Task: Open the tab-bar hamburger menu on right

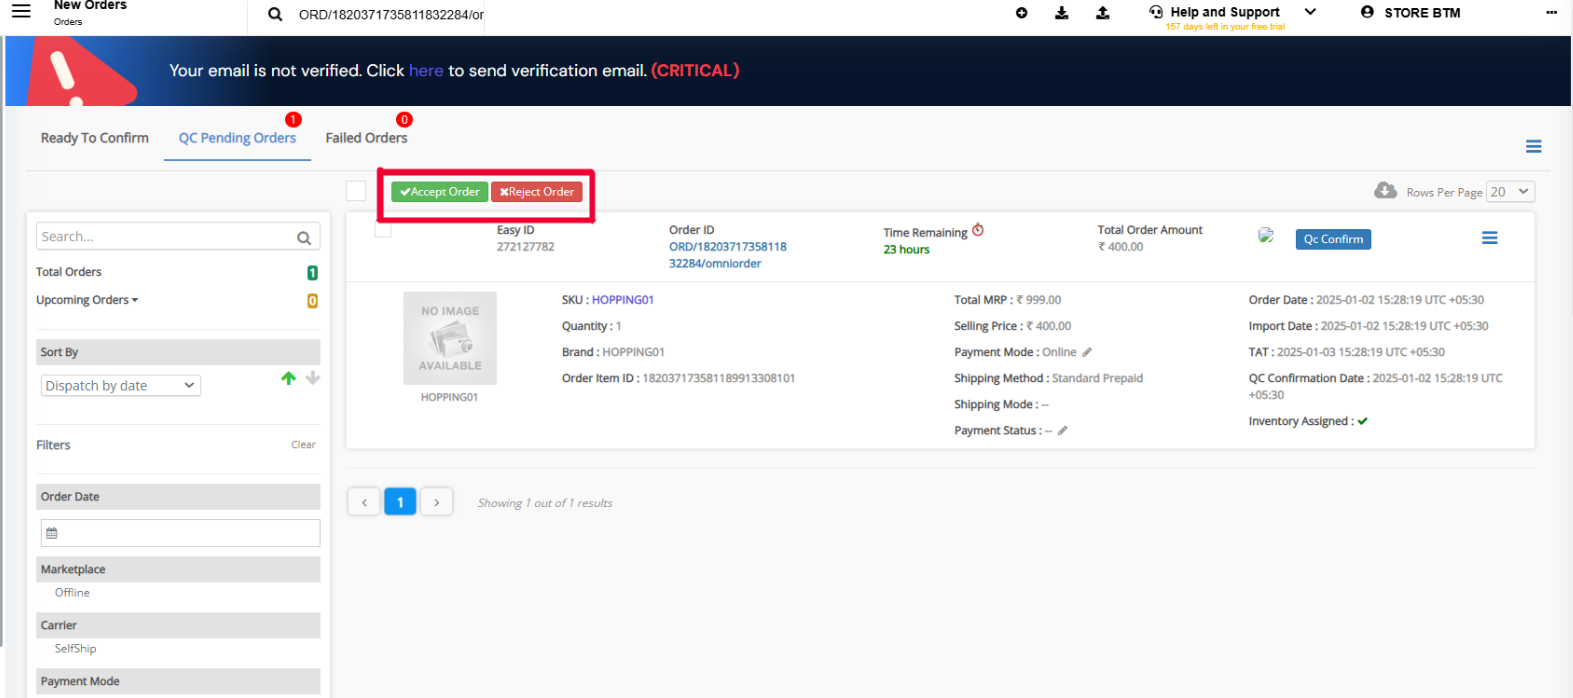Action: click(x=1533, y=147)
